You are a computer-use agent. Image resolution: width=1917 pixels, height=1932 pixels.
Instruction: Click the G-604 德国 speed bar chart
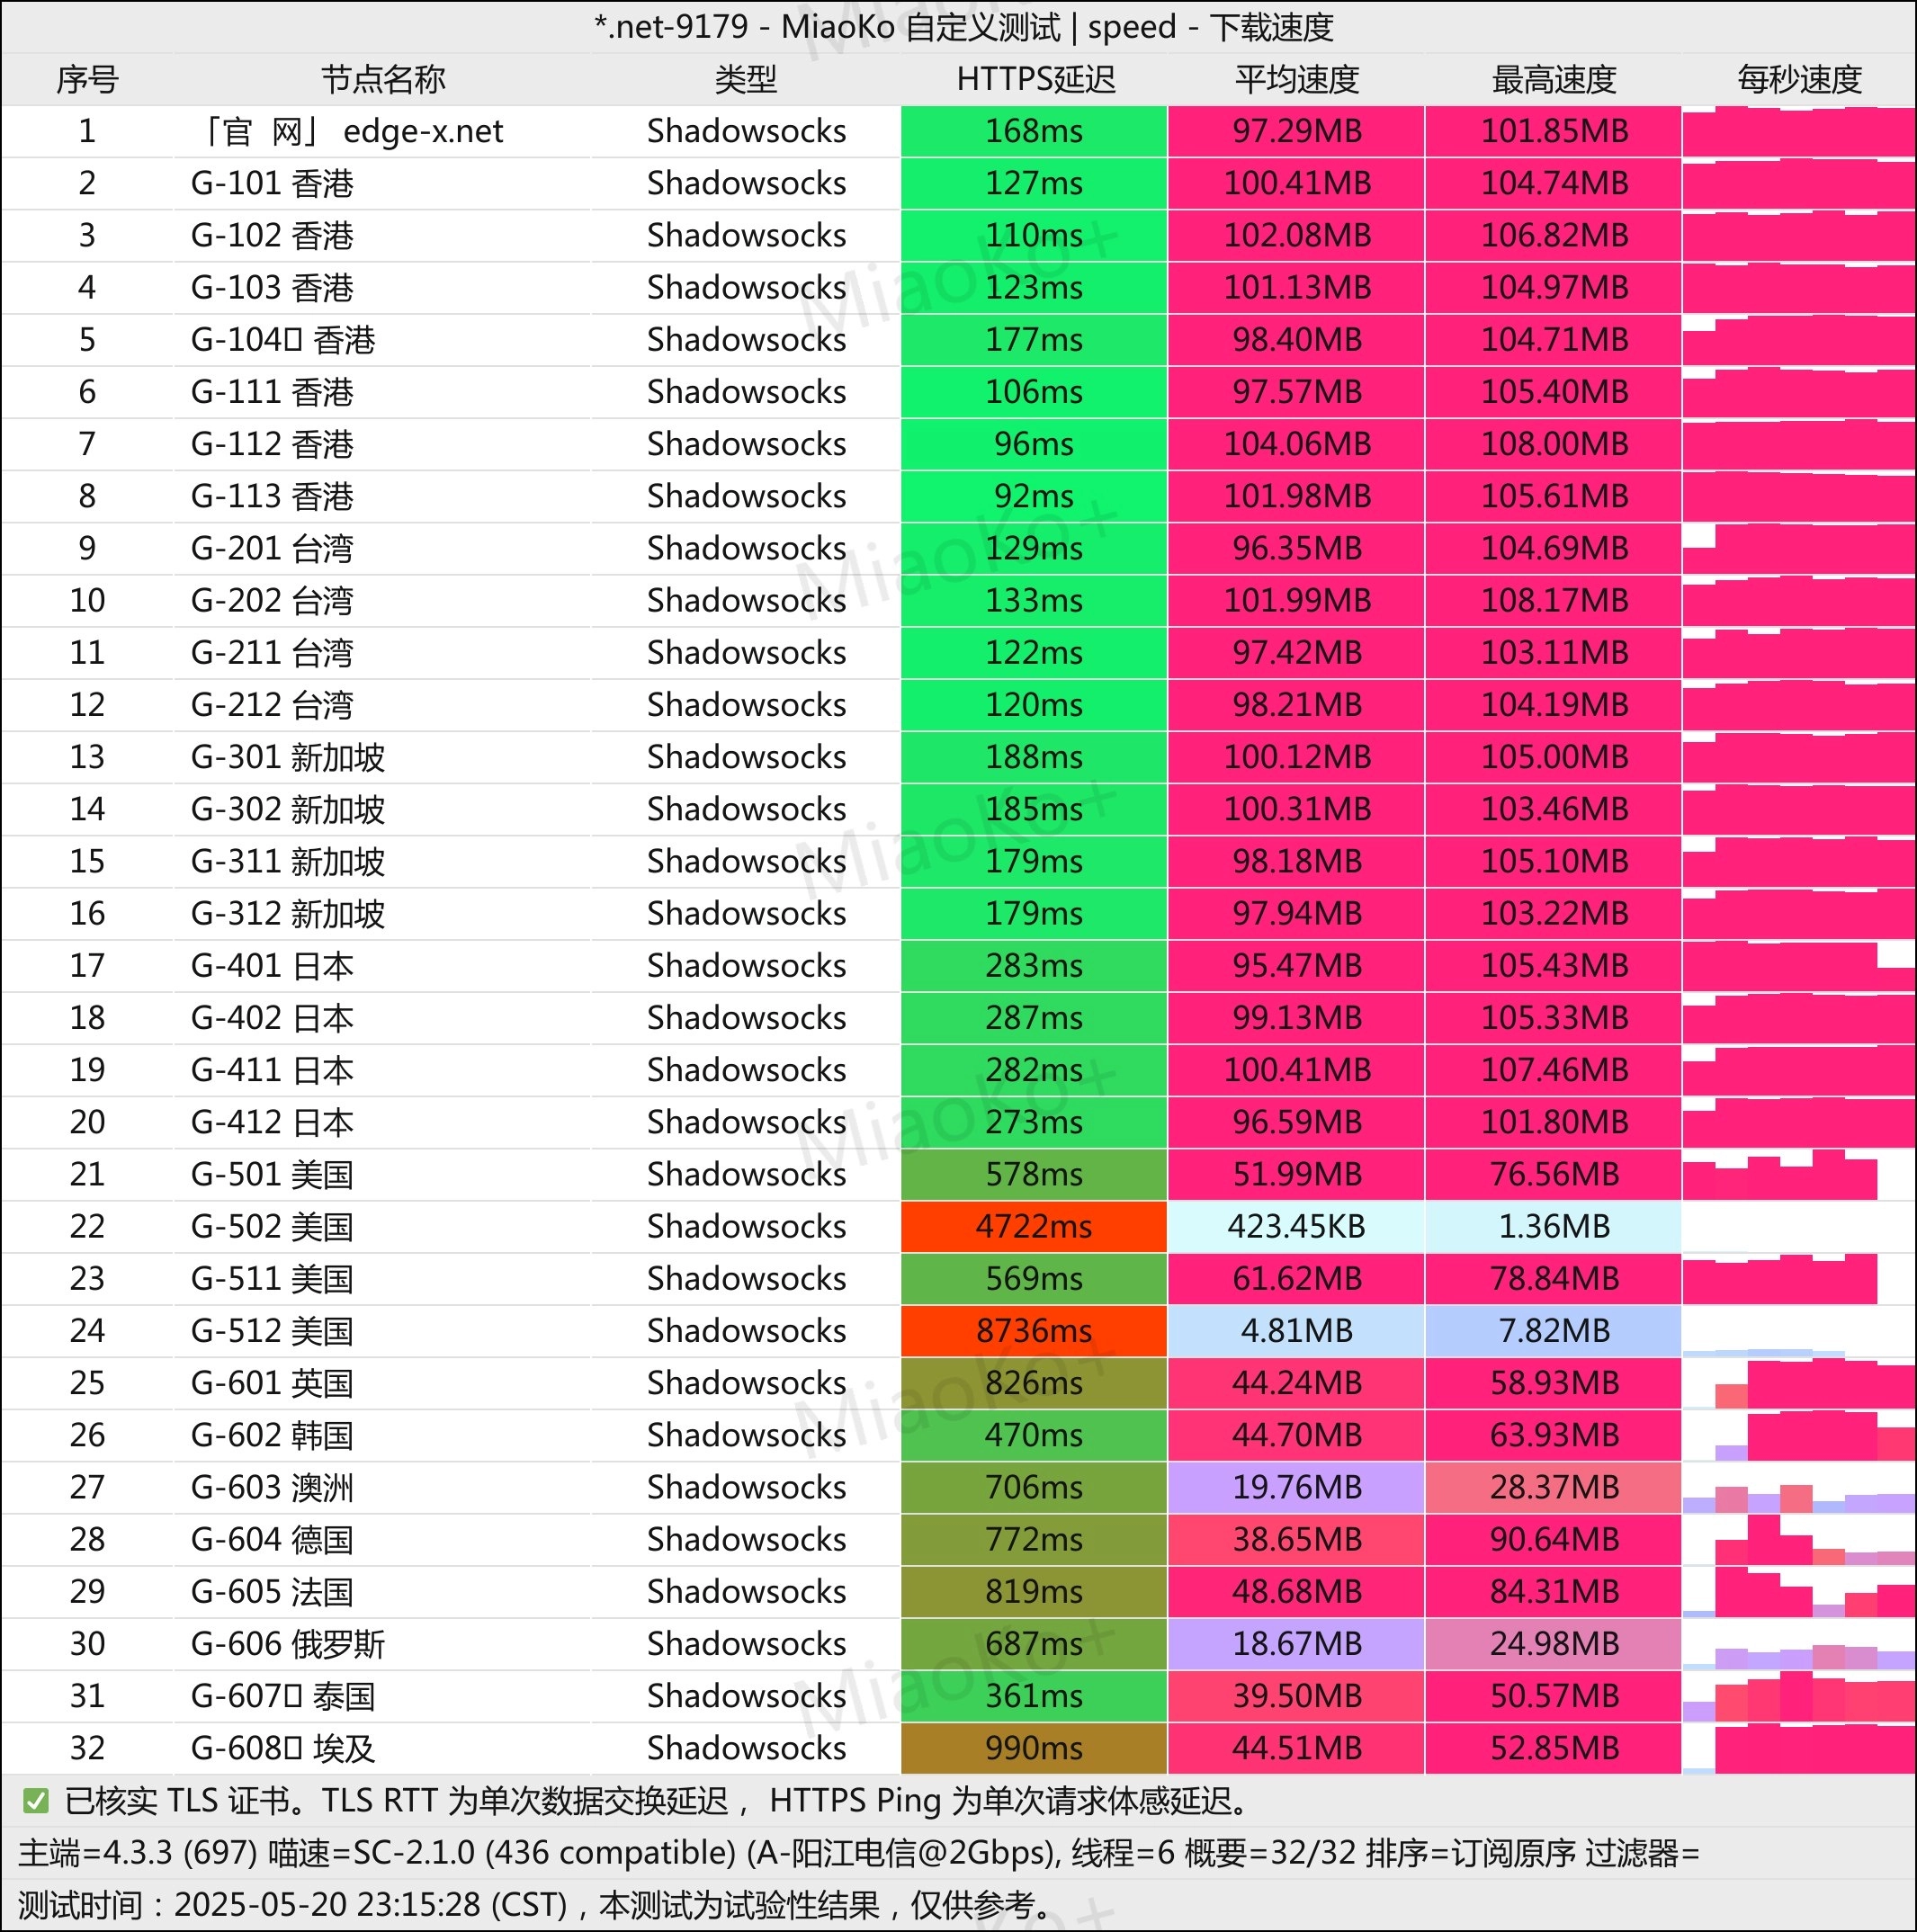tap(1799, 1539)
